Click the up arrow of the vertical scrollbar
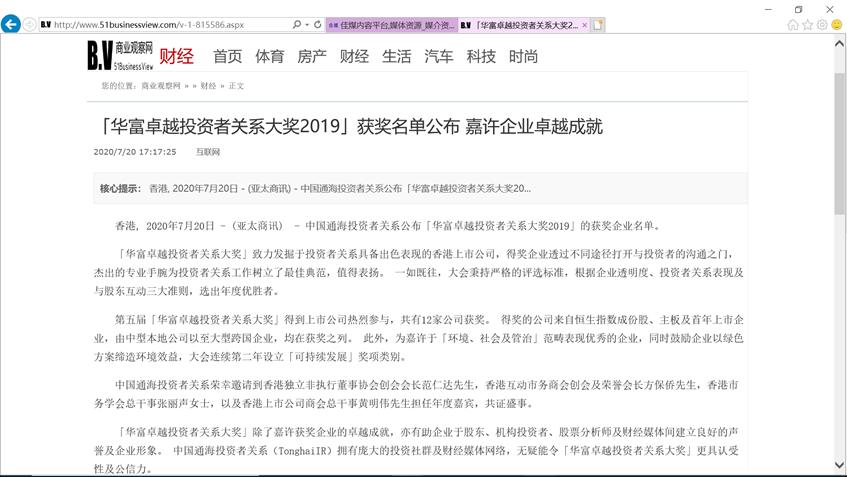 pos(839,43)
